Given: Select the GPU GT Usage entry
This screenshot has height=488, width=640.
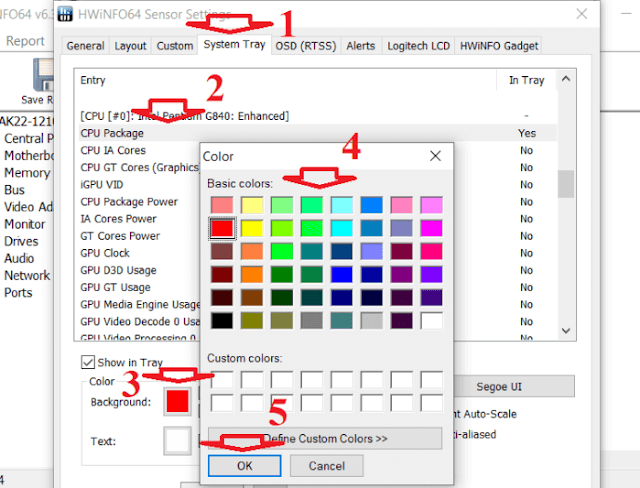Looking at the screenshot, I should (116, 287).
